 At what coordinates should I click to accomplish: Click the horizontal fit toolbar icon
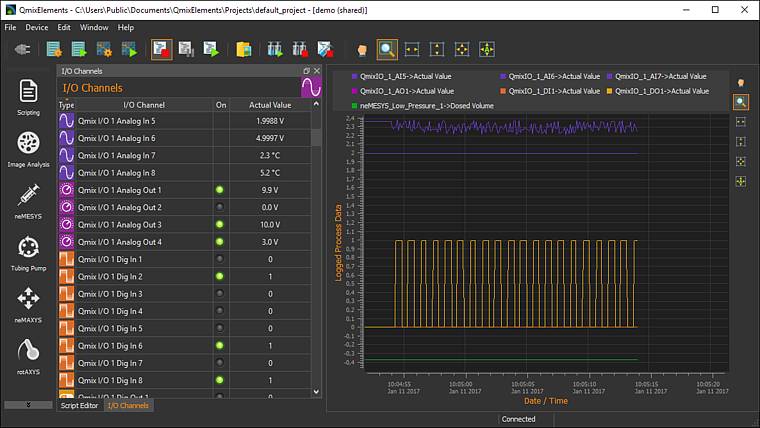pos(412,49)
